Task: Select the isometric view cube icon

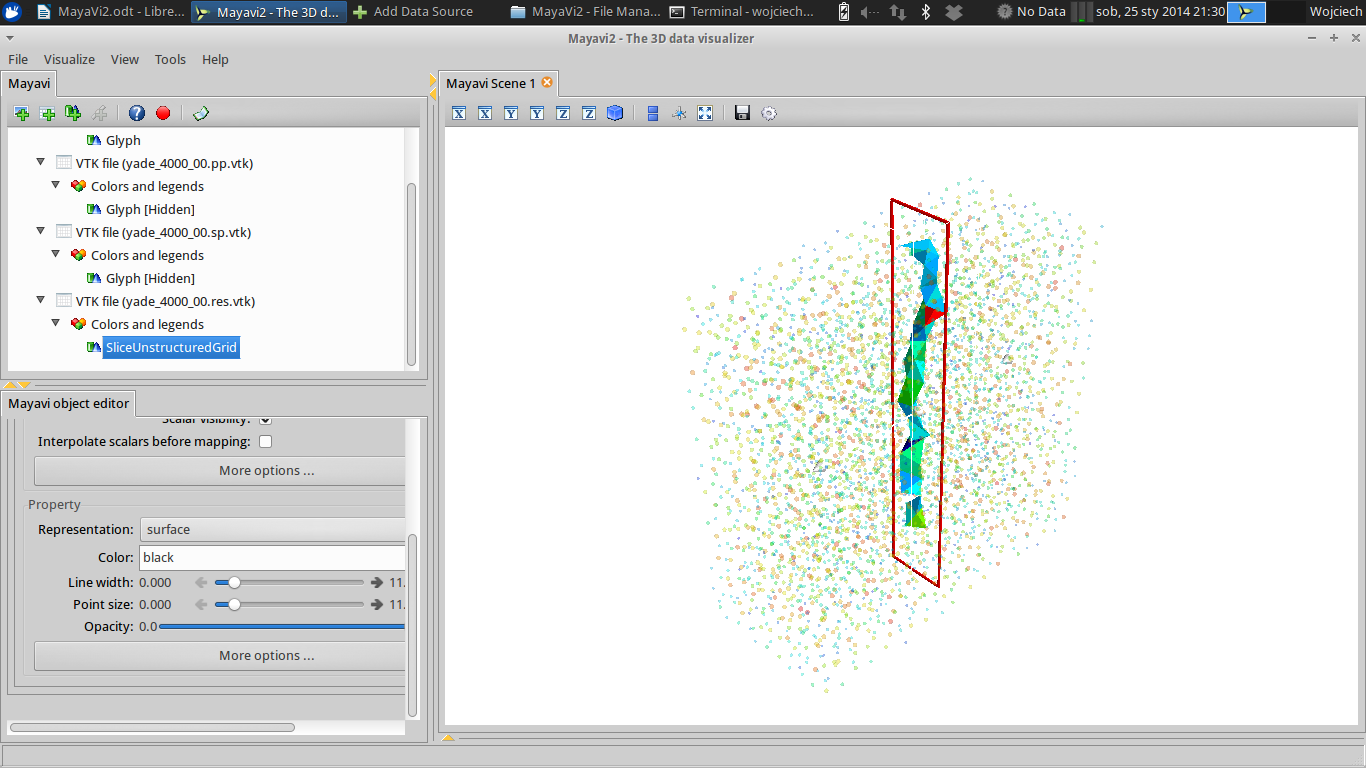Action: (614, 113)
